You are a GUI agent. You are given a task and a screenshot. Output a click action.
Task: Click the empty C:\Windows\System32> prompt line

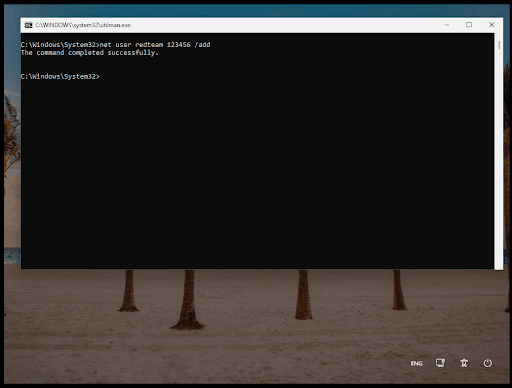tap(60, 76)
